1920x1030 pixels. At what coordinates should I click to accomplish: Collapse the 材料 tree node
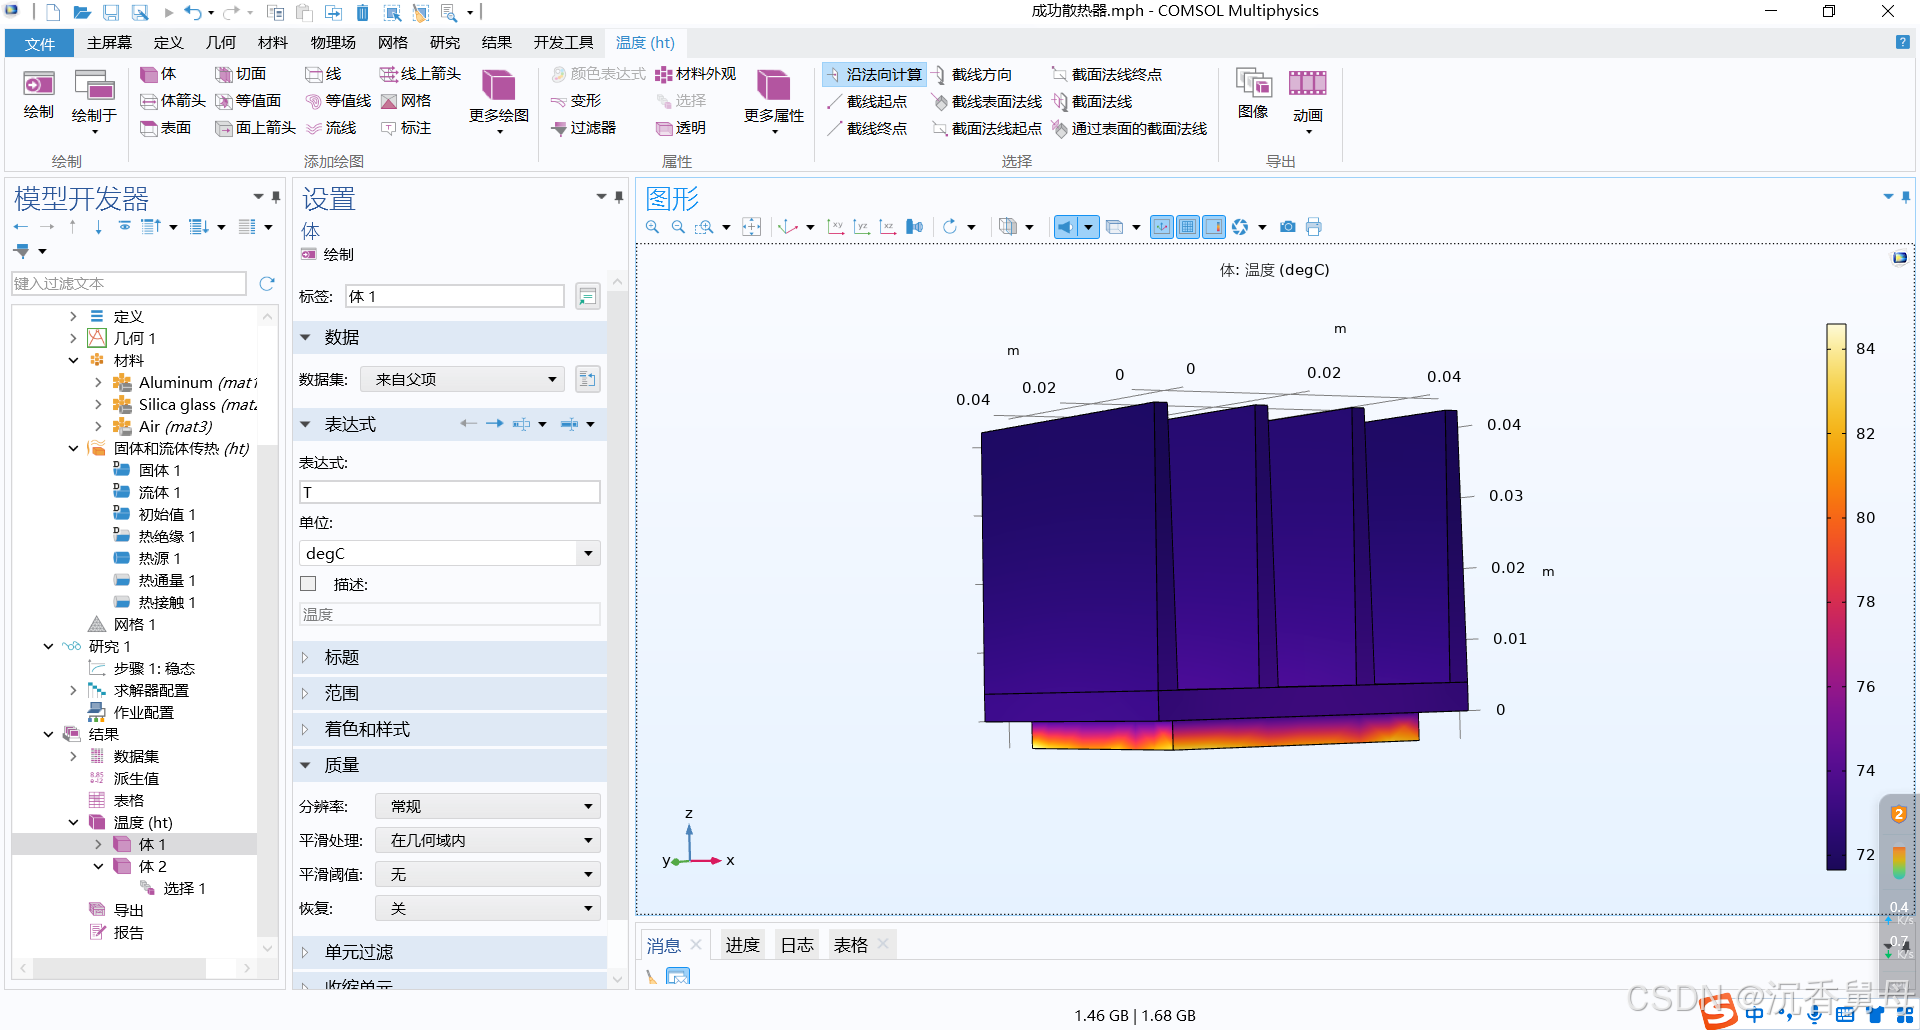pos(74,360)
